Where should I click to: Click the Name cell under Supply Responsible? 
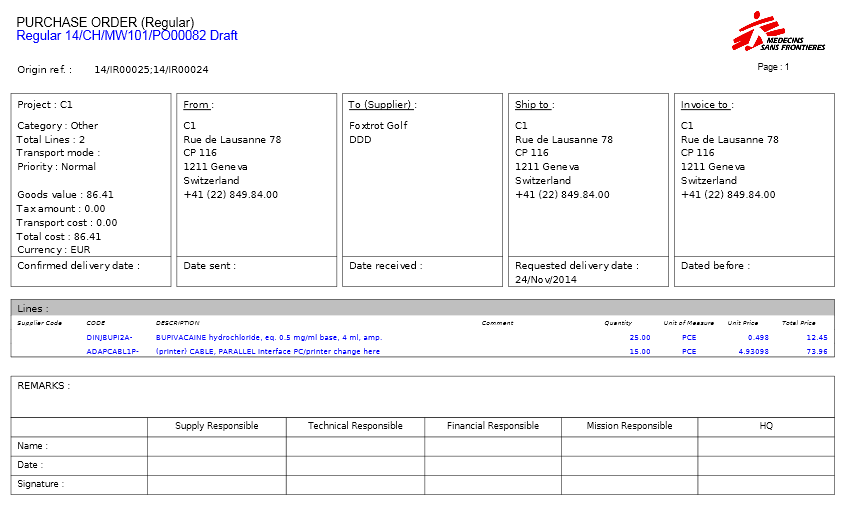coord(216,446)
